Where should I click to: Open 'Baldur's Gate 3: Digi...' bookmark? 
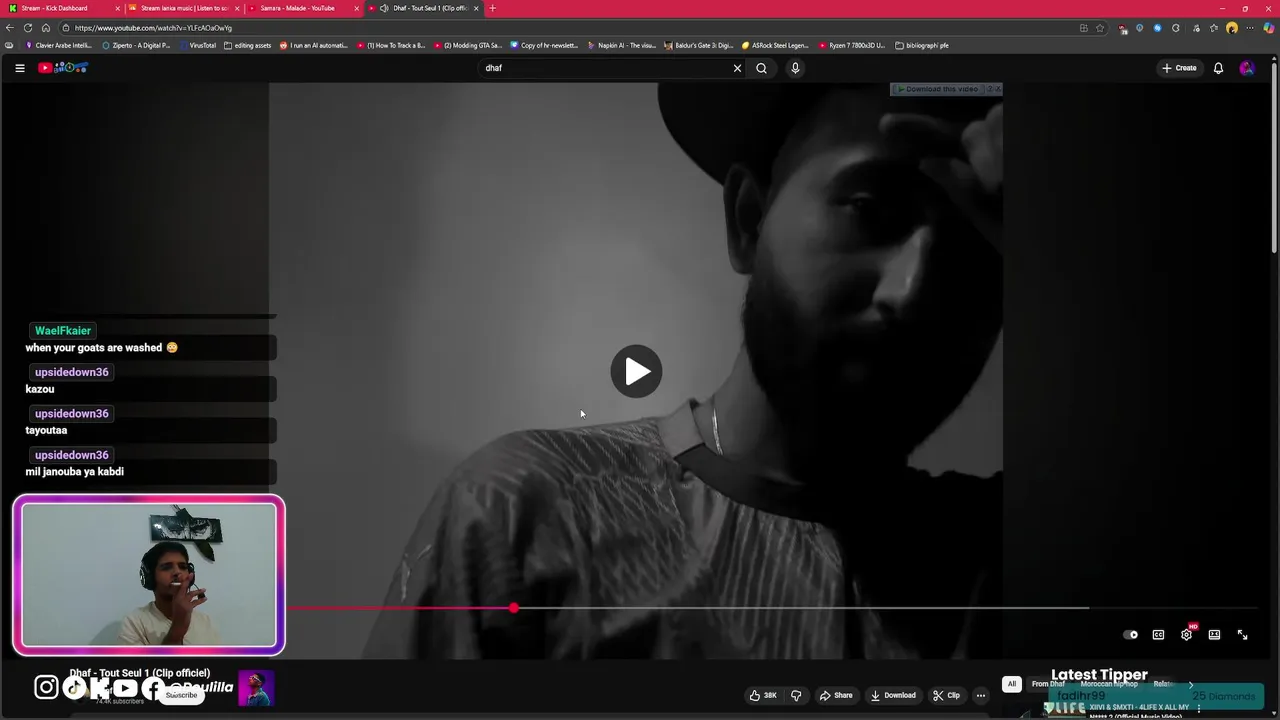coord(699,45)
